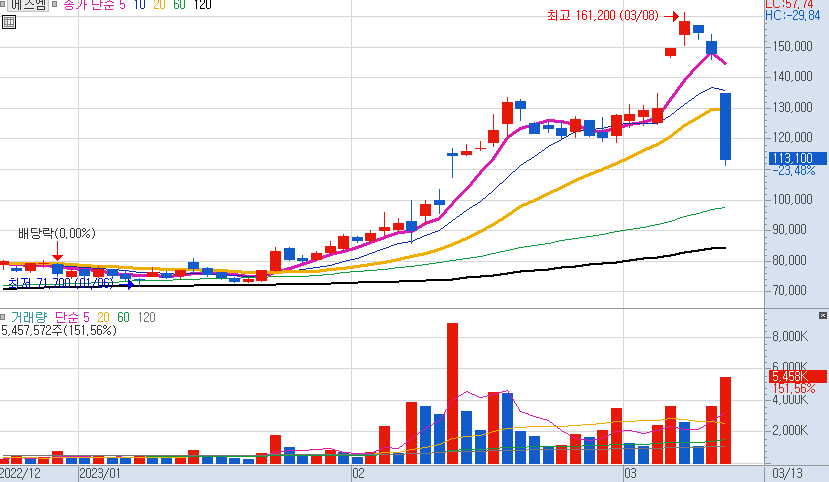Screen dimensions: 829x482
Task: Click the HC:-29,84 indicator text
Action: [793, 15]
